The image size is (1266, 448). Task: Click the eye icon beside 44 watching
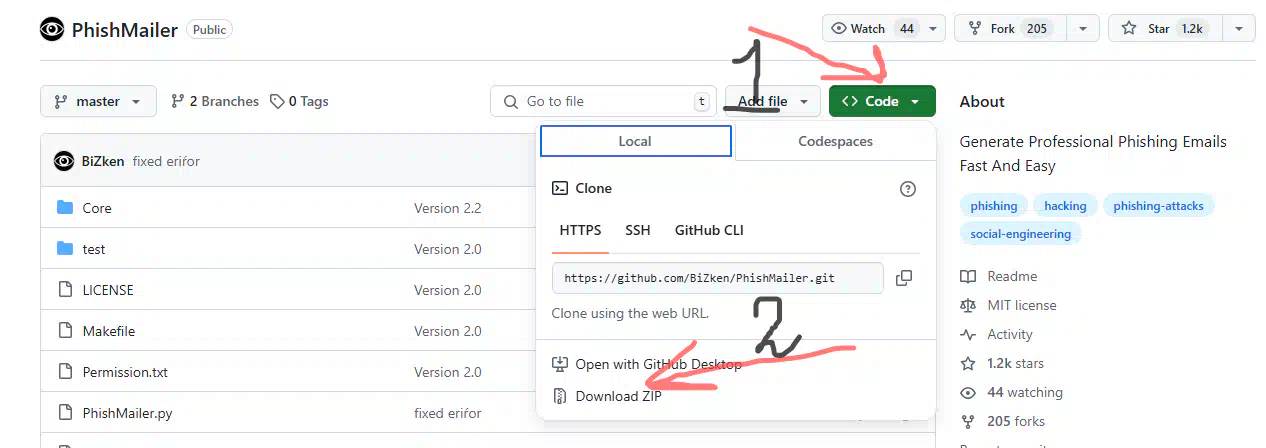coord(968,392)
